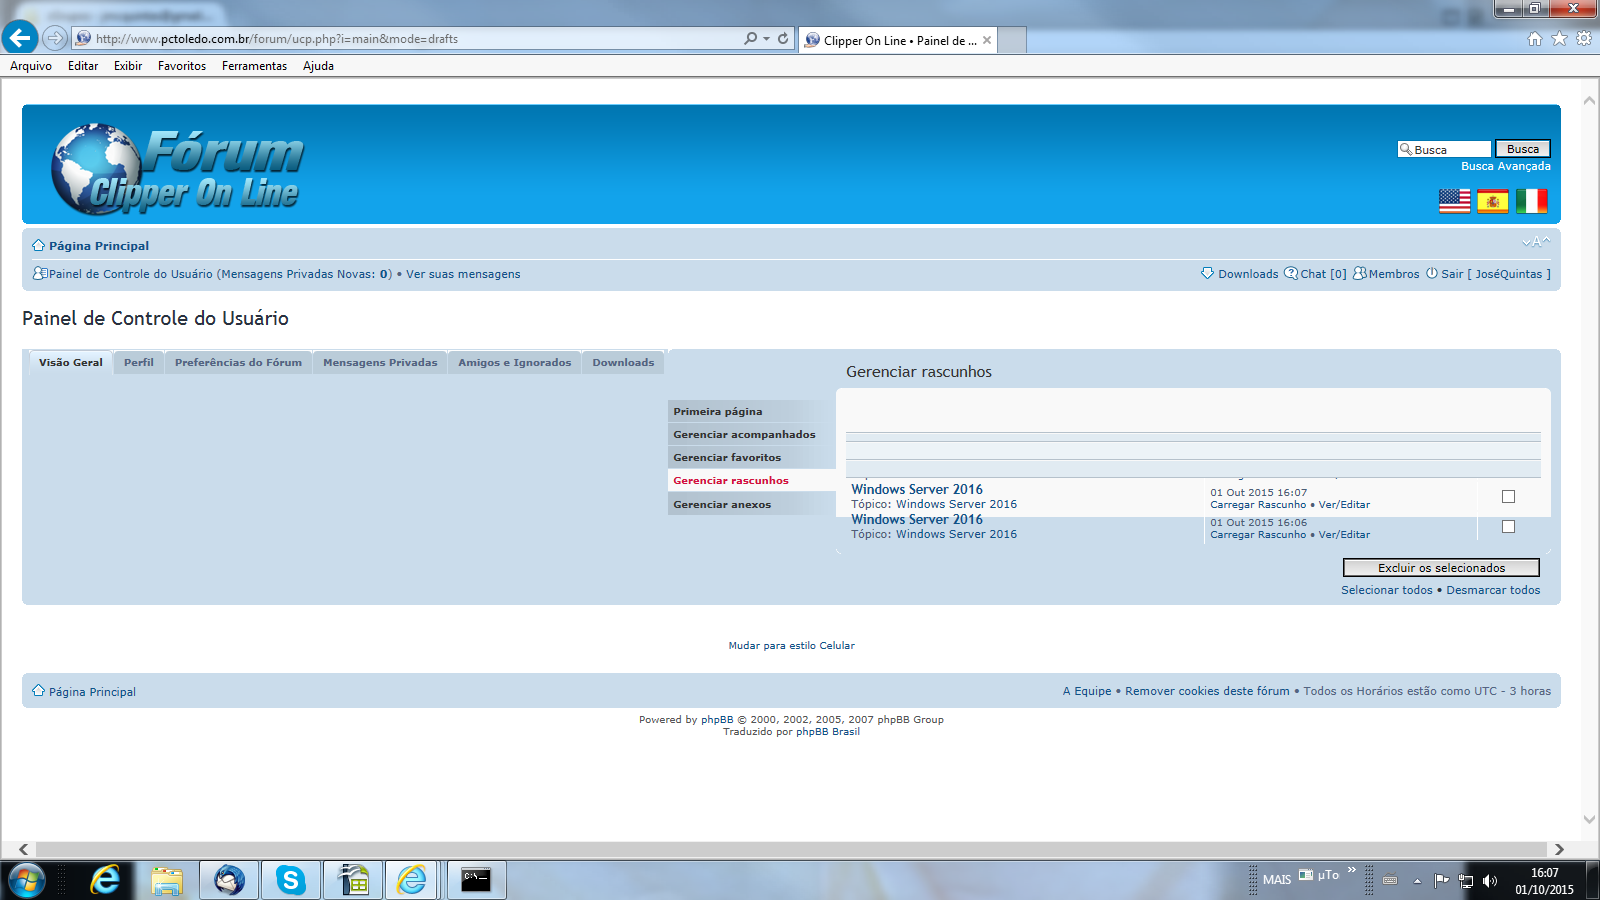Click the browser Forward arrow button

(x=55, y=39)
